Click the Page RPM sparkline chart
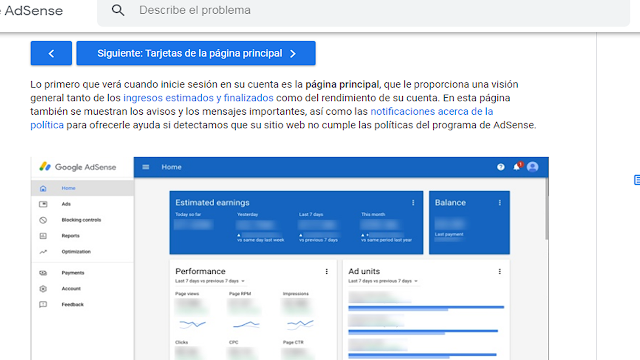The image size is (640, 360). [x=246, y=325]
